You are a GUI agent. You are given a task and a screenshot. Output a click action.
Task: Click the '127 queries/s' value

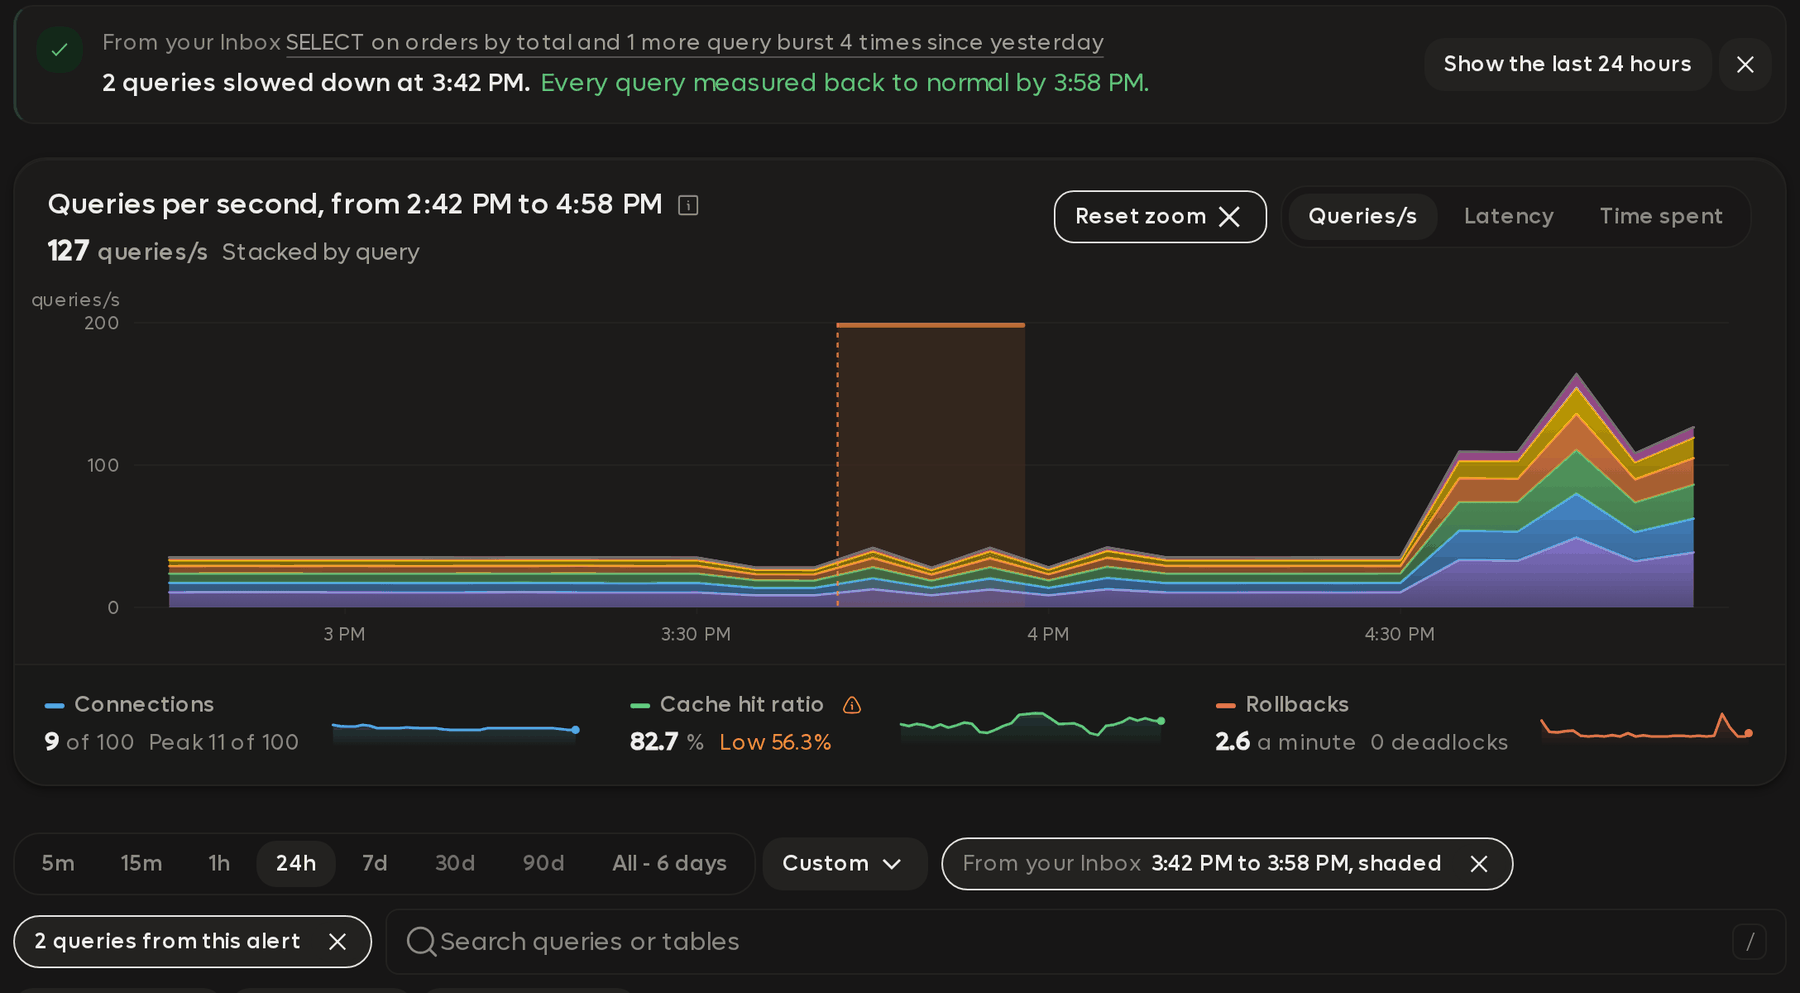(128, 251)
